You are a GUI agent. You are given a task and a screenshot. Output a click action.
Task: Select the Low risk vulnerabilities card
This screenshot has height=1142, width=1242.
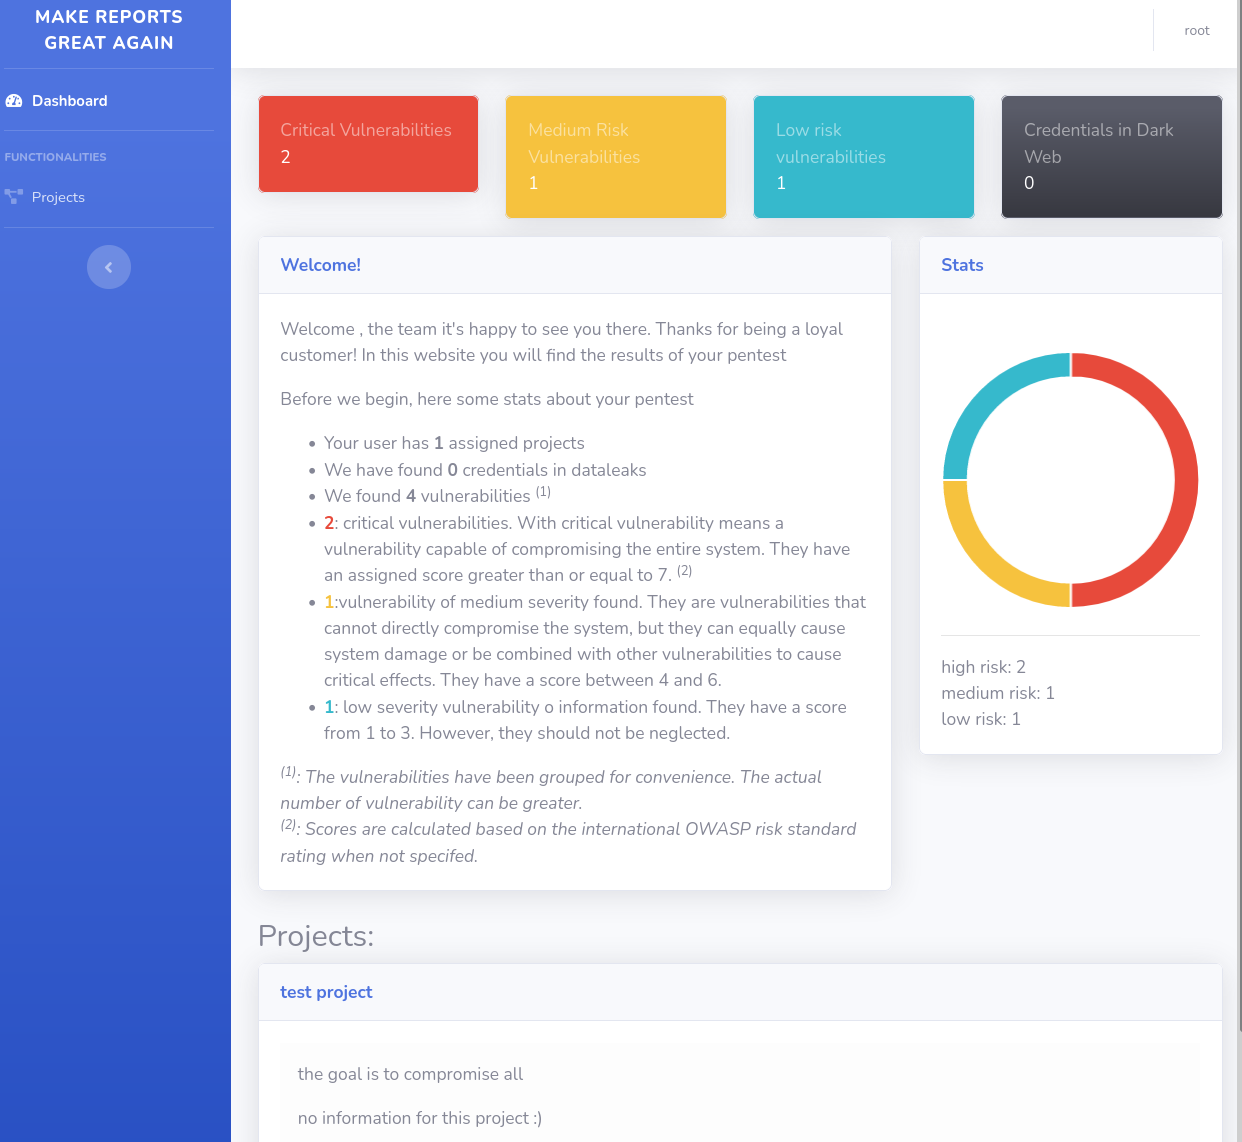(864, 157)
